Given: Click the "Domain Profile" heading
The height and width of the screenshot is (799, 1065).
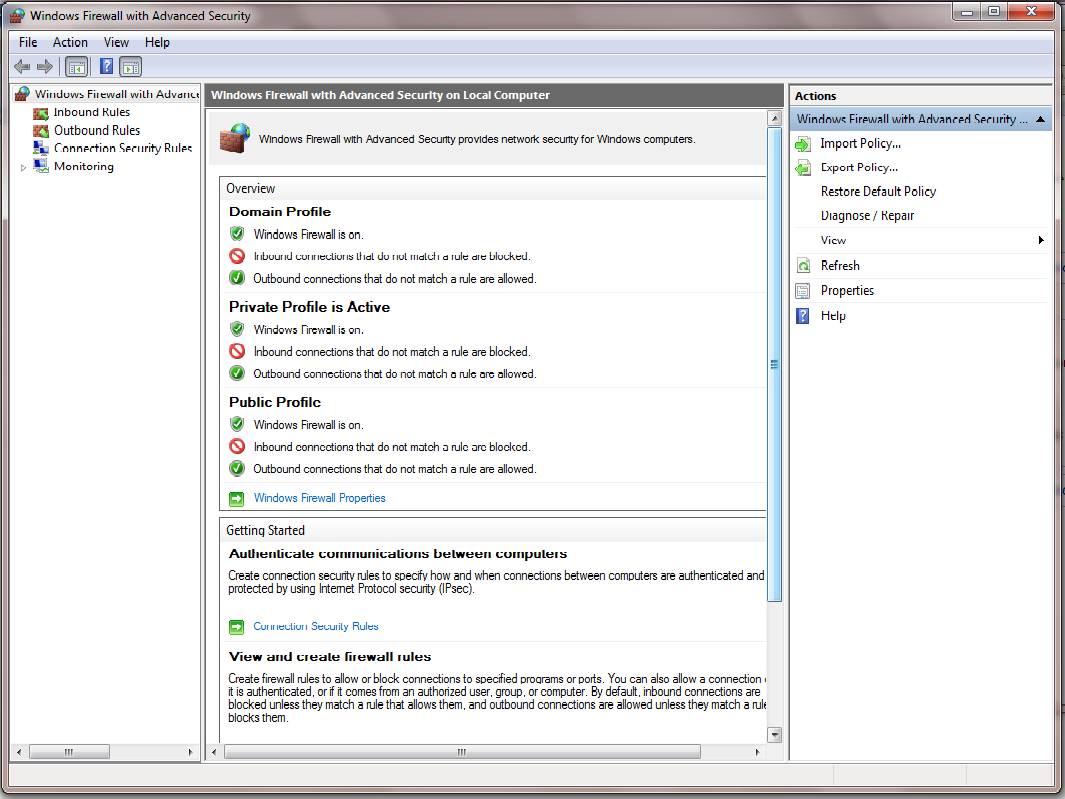Looking at the screenshot, I should [x=280, y=211].
